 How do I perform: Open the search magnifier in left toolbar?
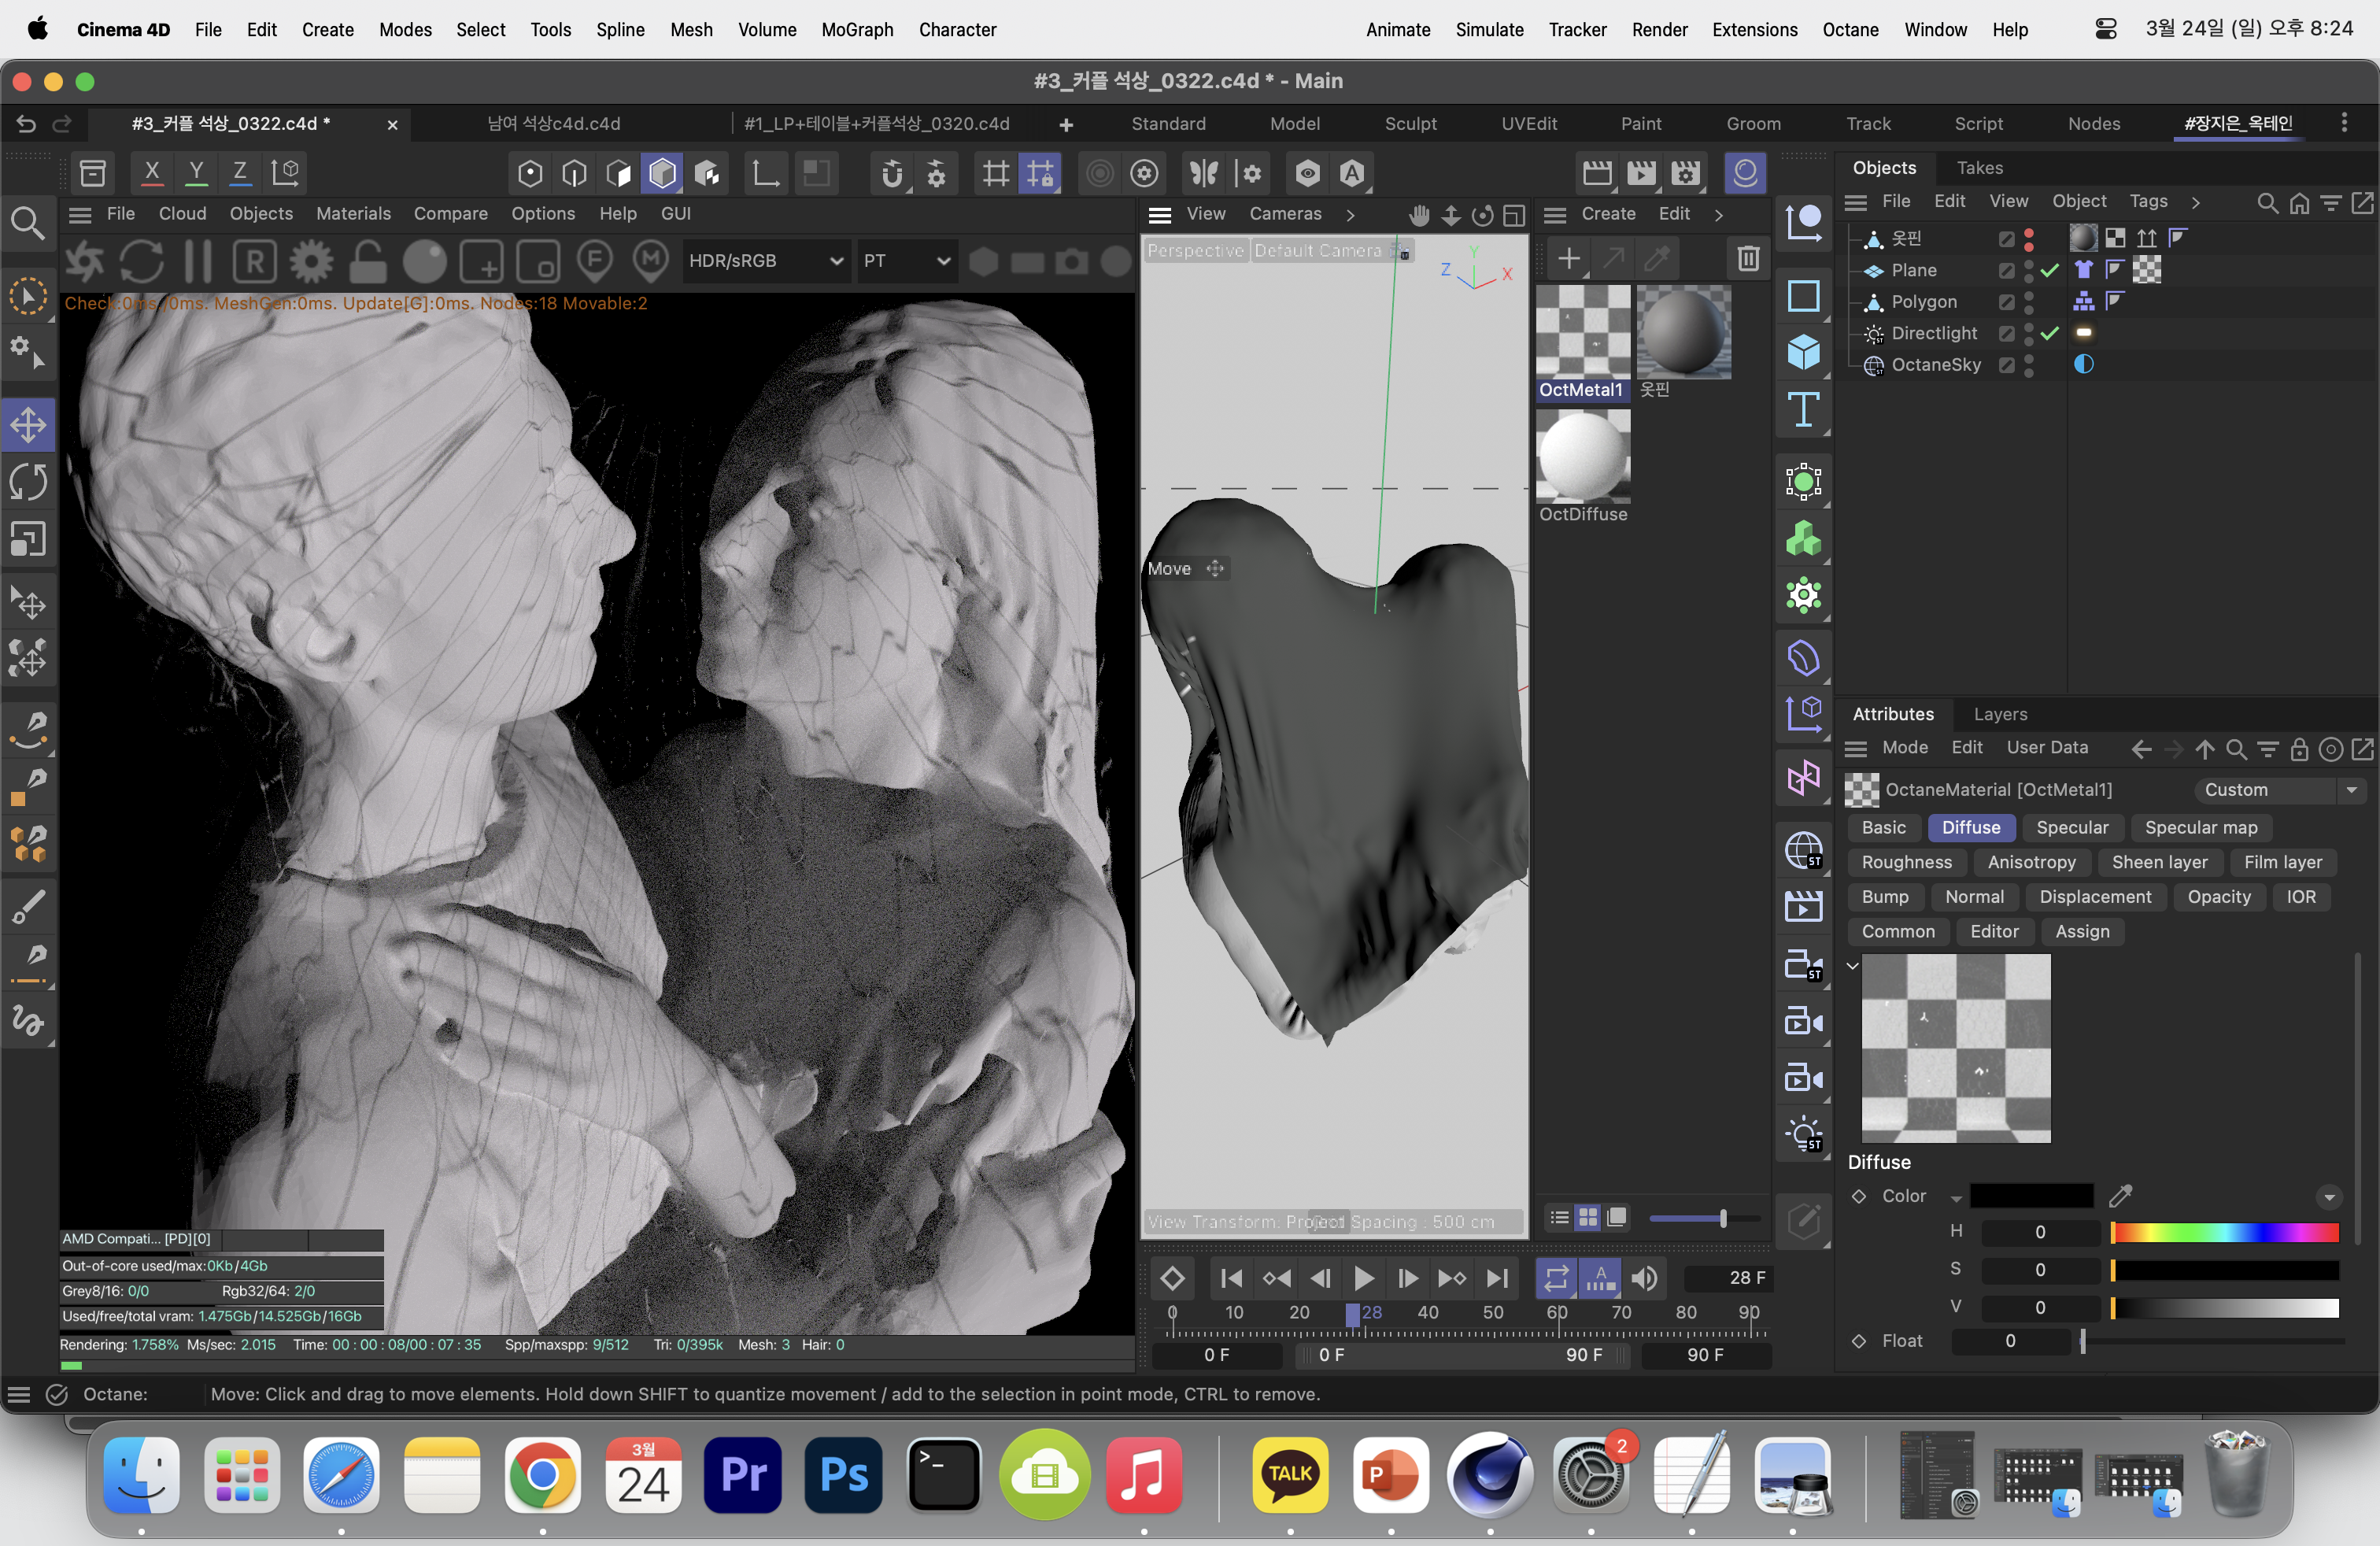point(28,223)
